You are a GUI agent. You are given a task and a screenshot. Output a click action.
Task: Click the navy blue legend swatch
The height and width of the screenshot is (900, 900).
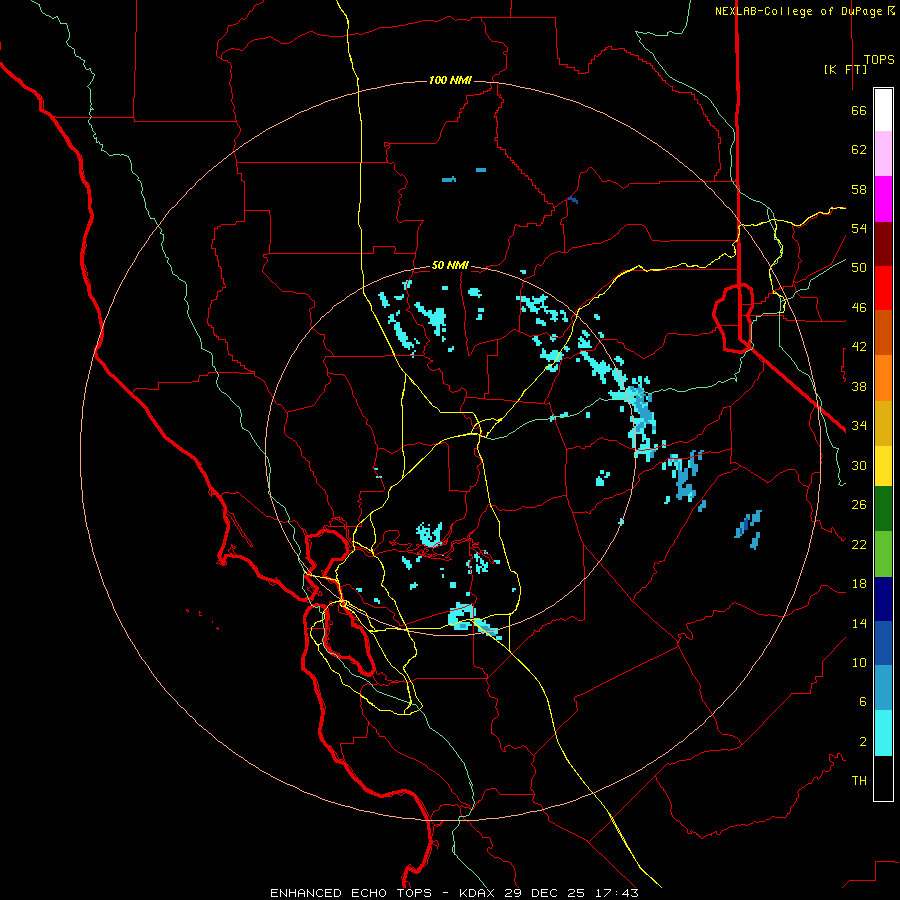tap(883, 599)
